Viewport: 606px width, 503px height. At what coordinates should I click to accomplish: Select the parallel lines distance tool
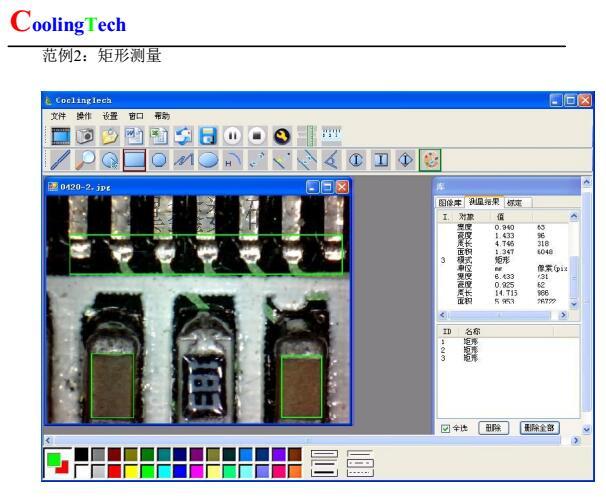click(307, 160)
